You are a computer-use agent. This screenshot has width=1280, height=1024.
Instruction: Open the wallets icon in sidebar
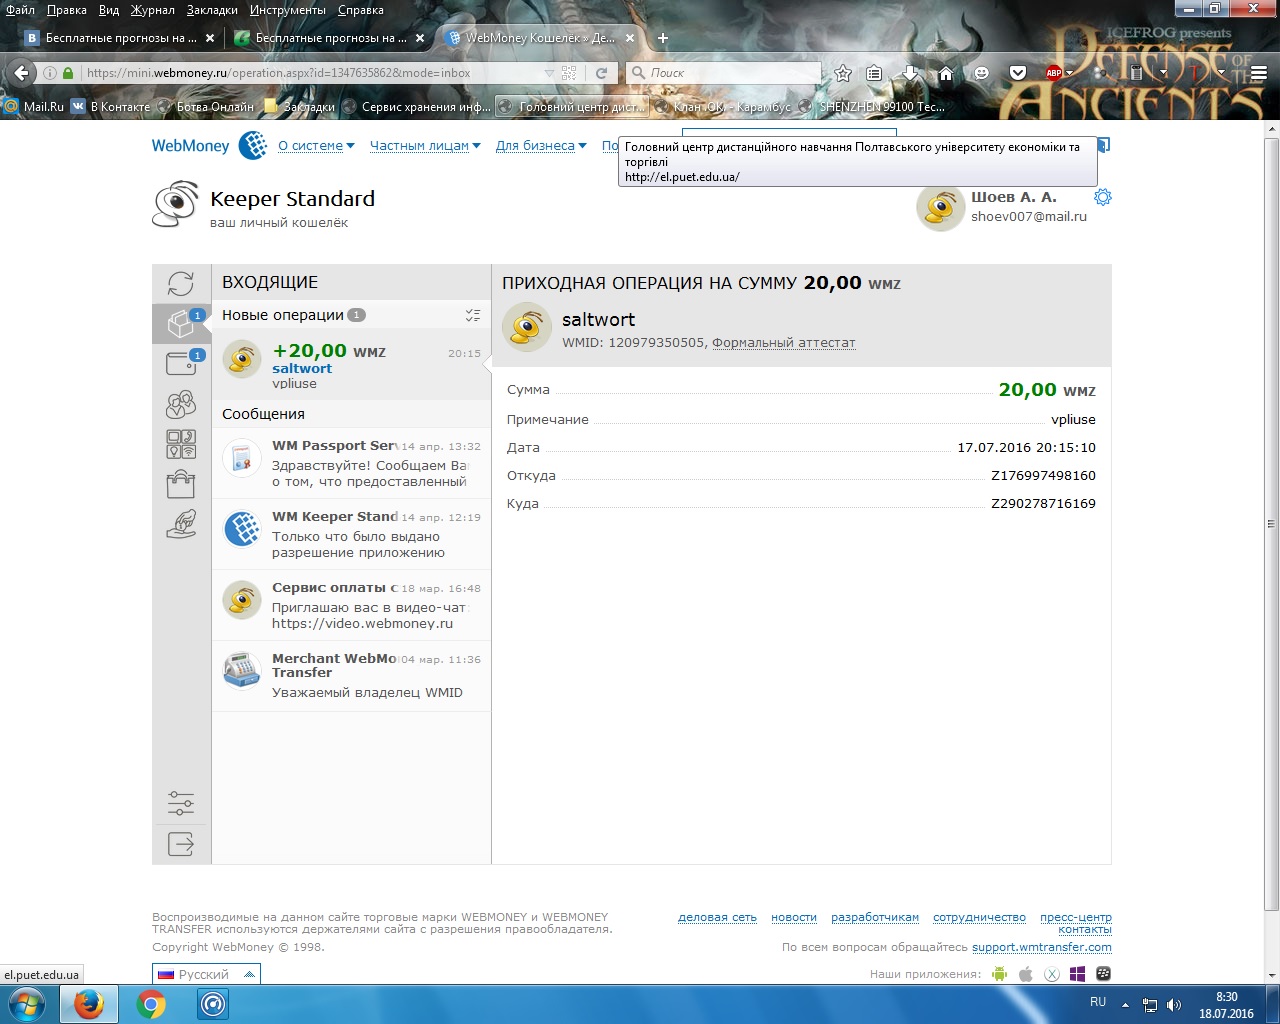point(181,363)
